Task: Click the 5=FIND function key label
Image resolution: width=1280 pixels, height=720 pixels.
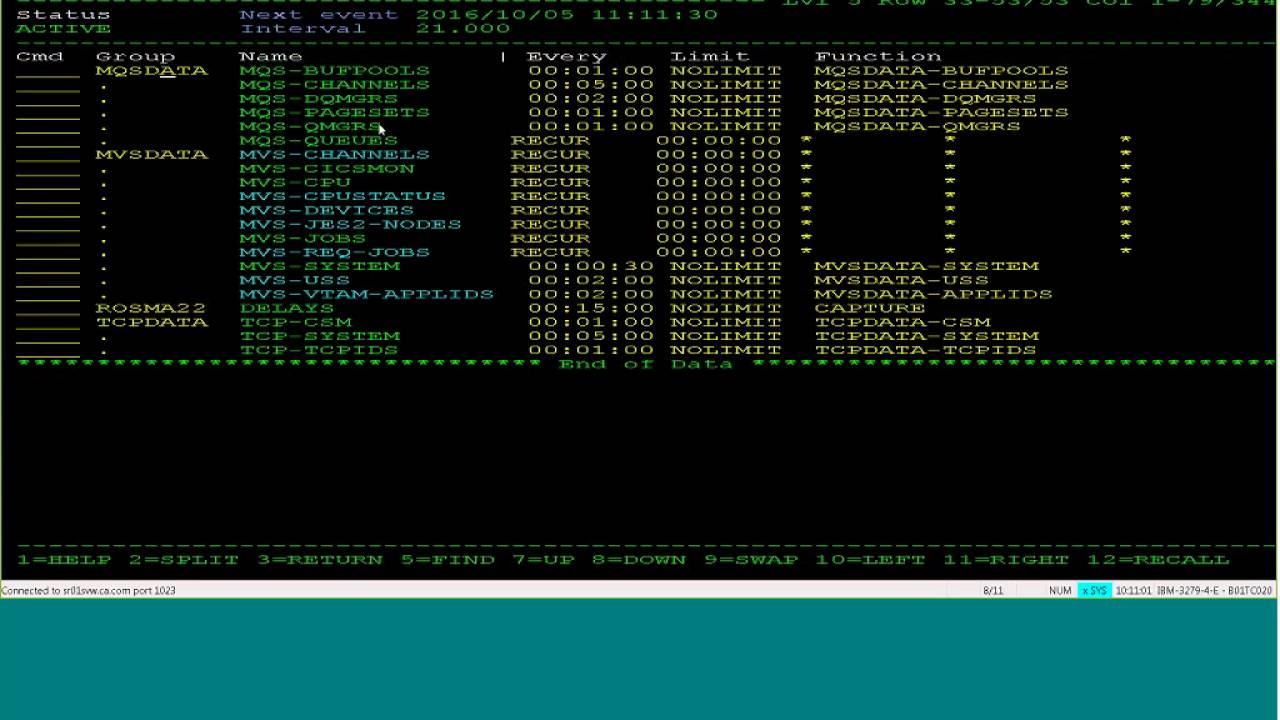Action: point(448,560)
